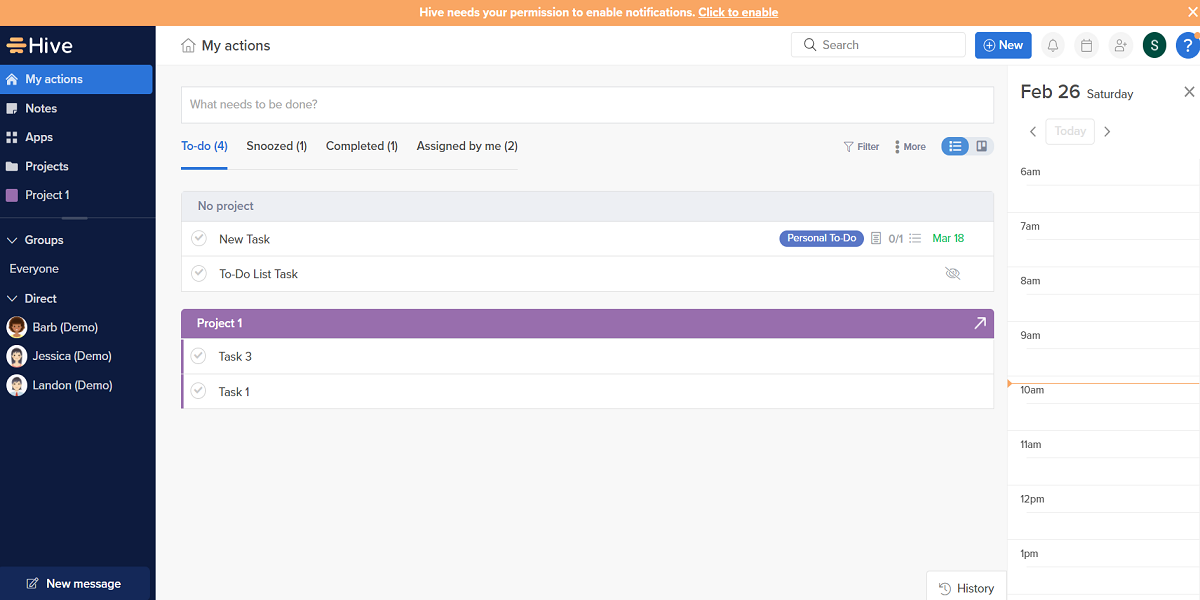Open the Filter options
The image size is (1200, 600).
tap(861, 146)
